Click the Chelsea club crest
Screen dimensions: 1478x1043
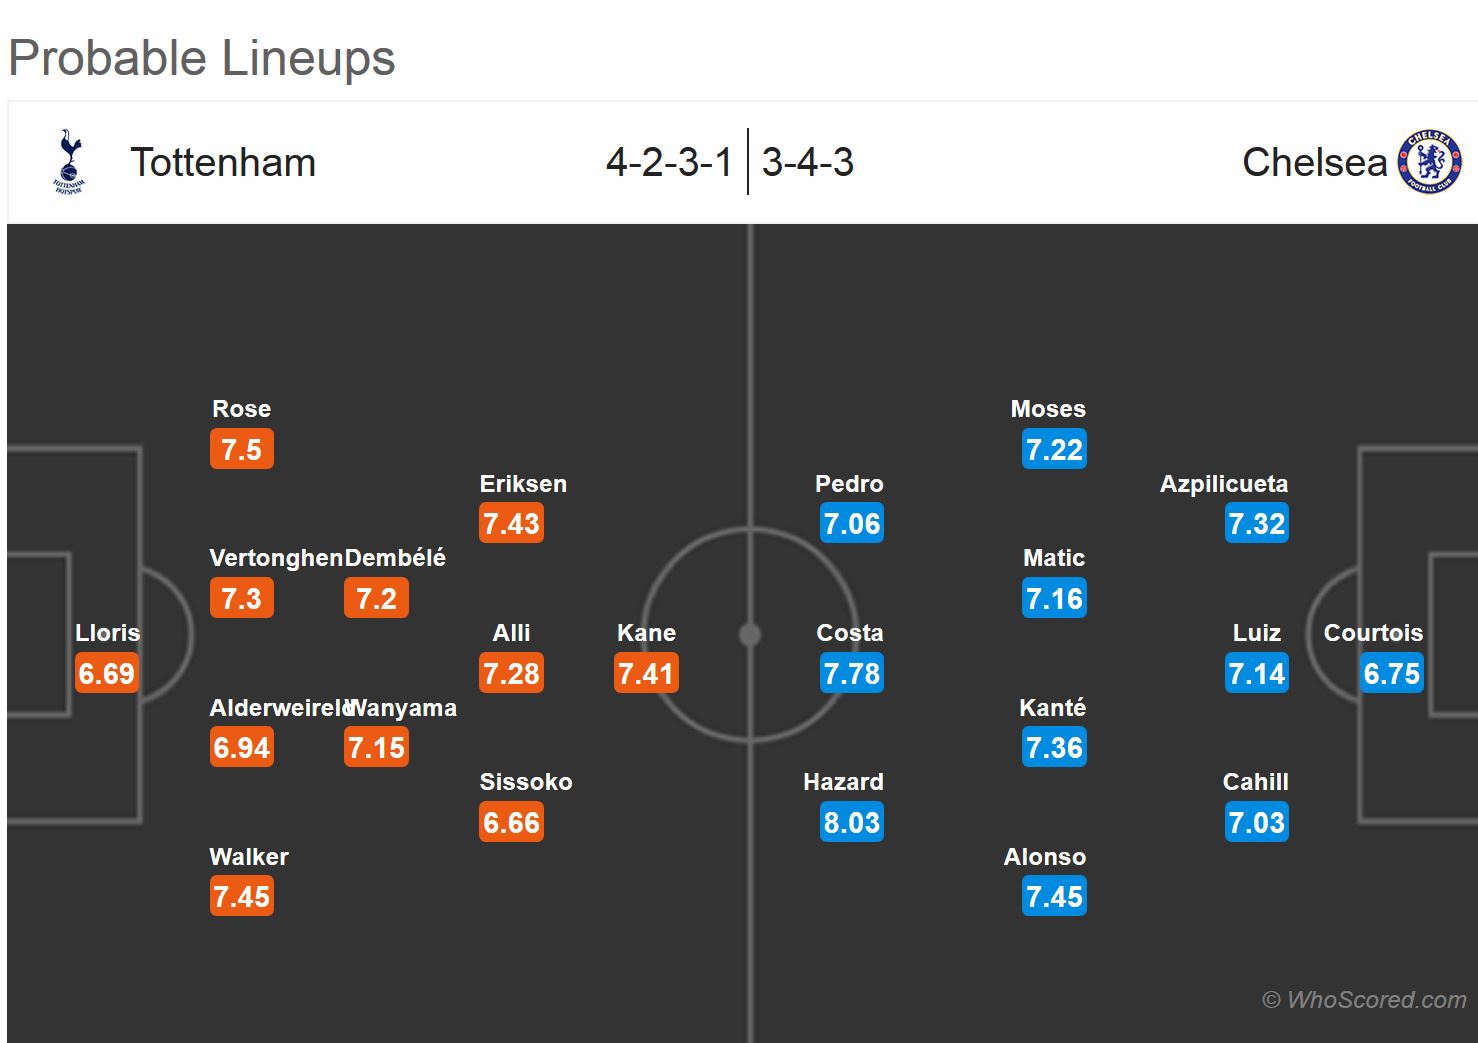(1430, 162)
